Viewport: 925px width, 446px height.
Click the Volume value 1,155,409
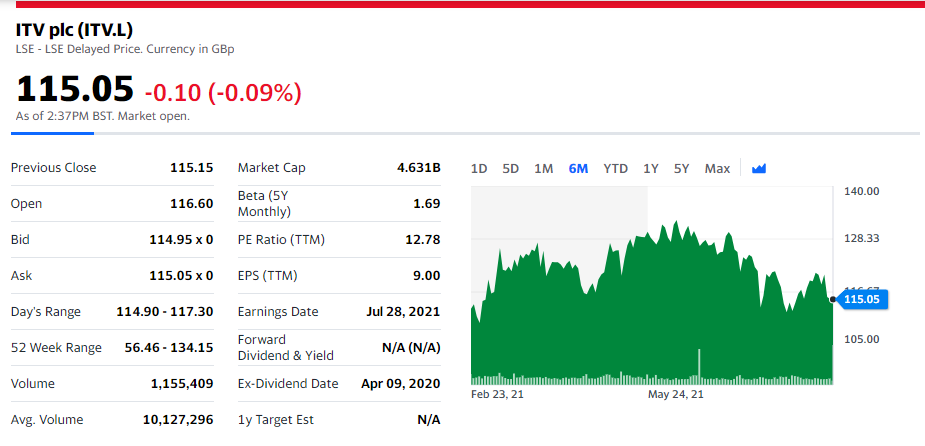pyautogui.click(x=182, y=383)
